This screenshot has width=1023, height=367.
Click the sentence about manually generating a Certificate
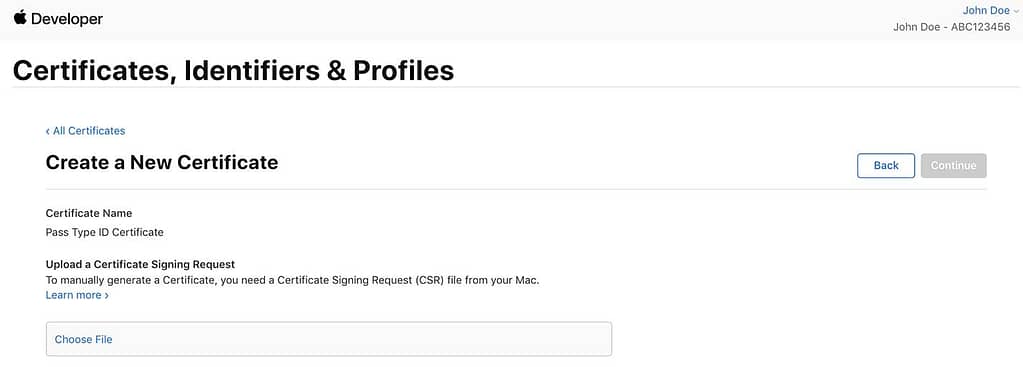coord(292,280)
